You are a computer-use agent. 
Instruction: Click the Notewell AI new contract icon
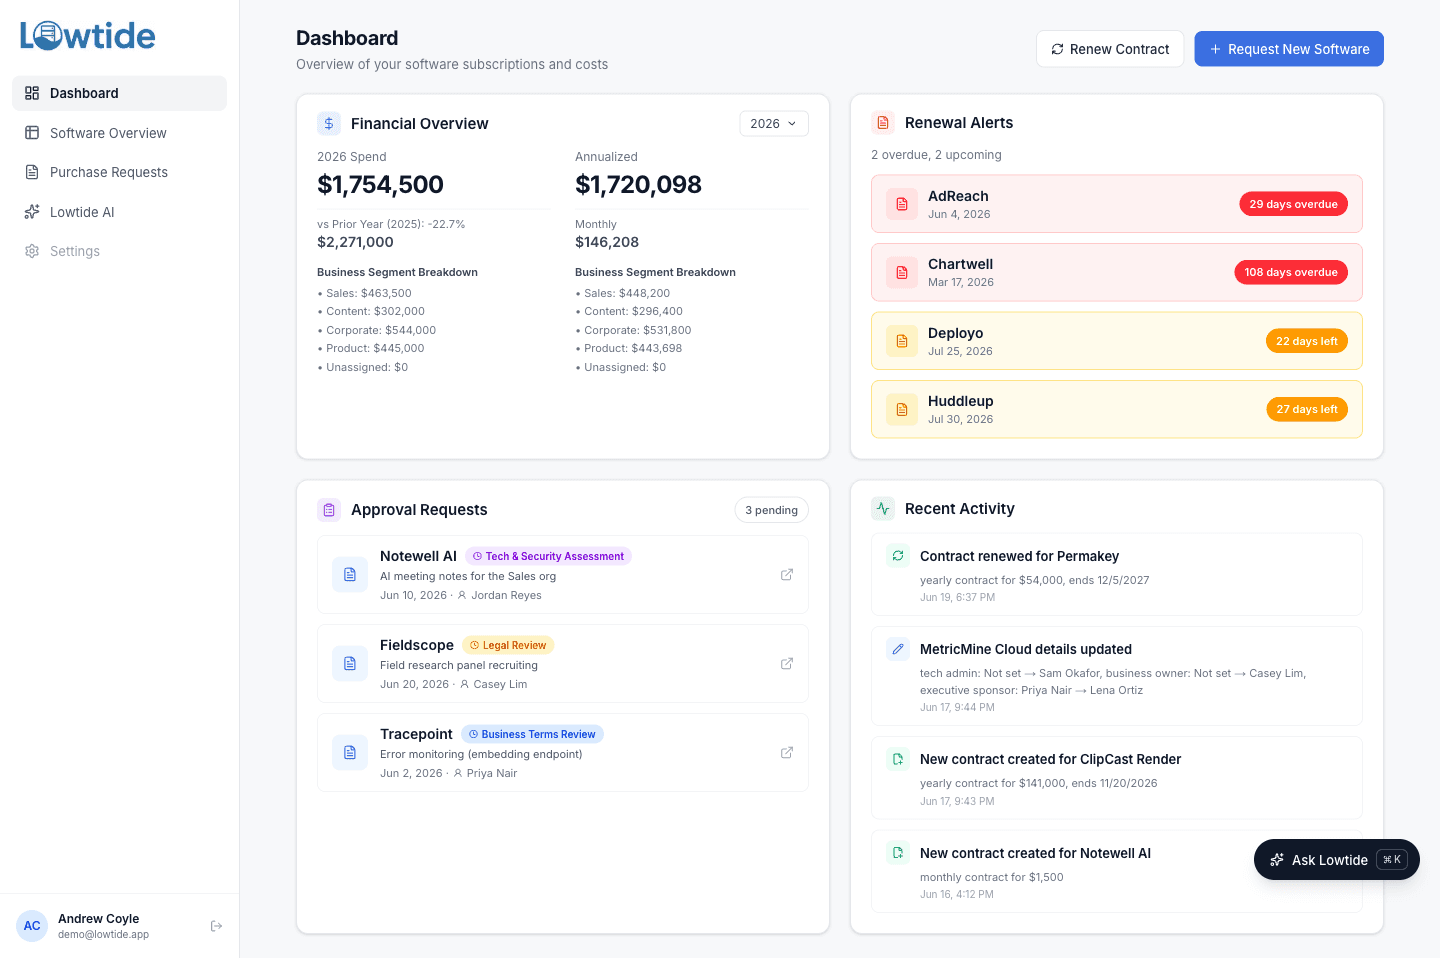(x=898, y=853)
